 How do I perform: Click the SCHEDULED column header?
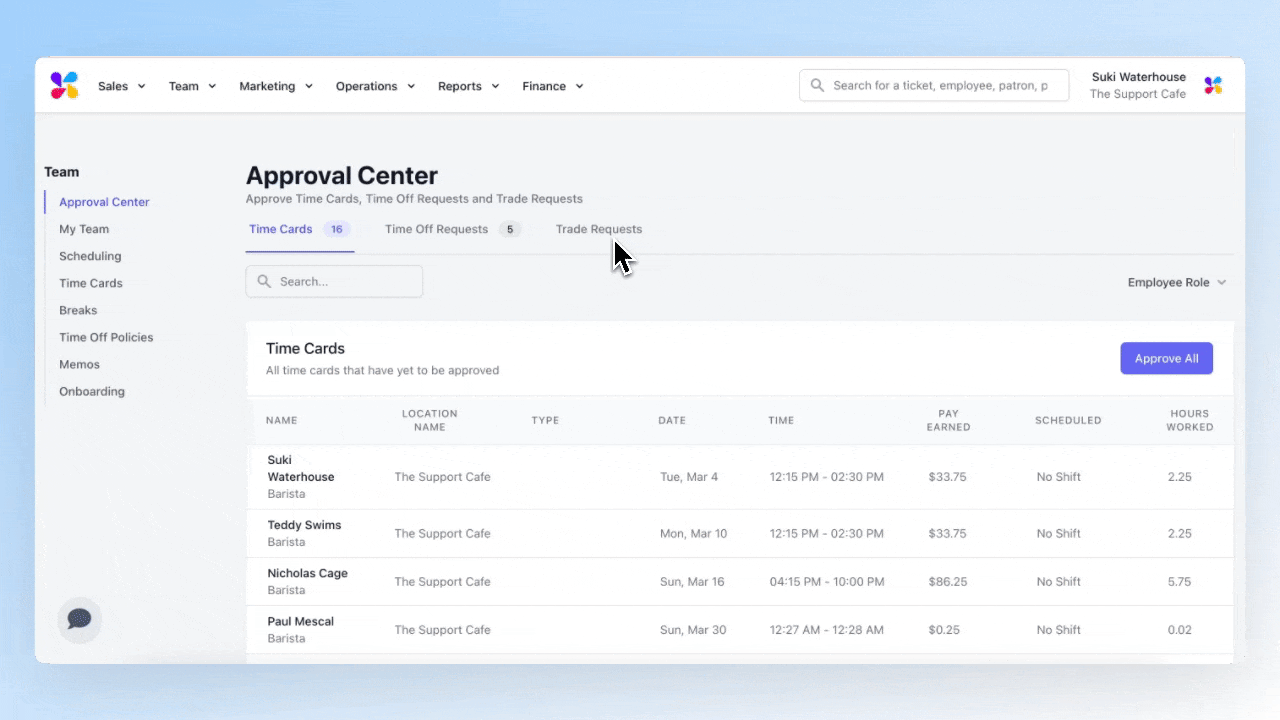click(1068, 420)
